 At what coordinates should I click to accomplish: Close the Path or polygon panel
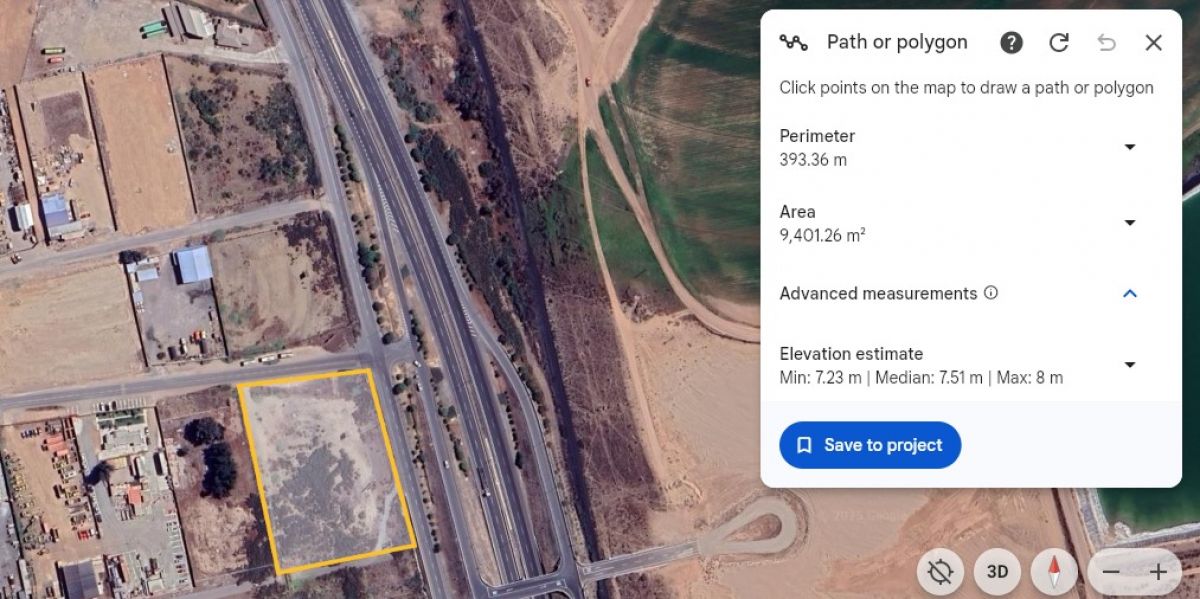point(1153,42)
